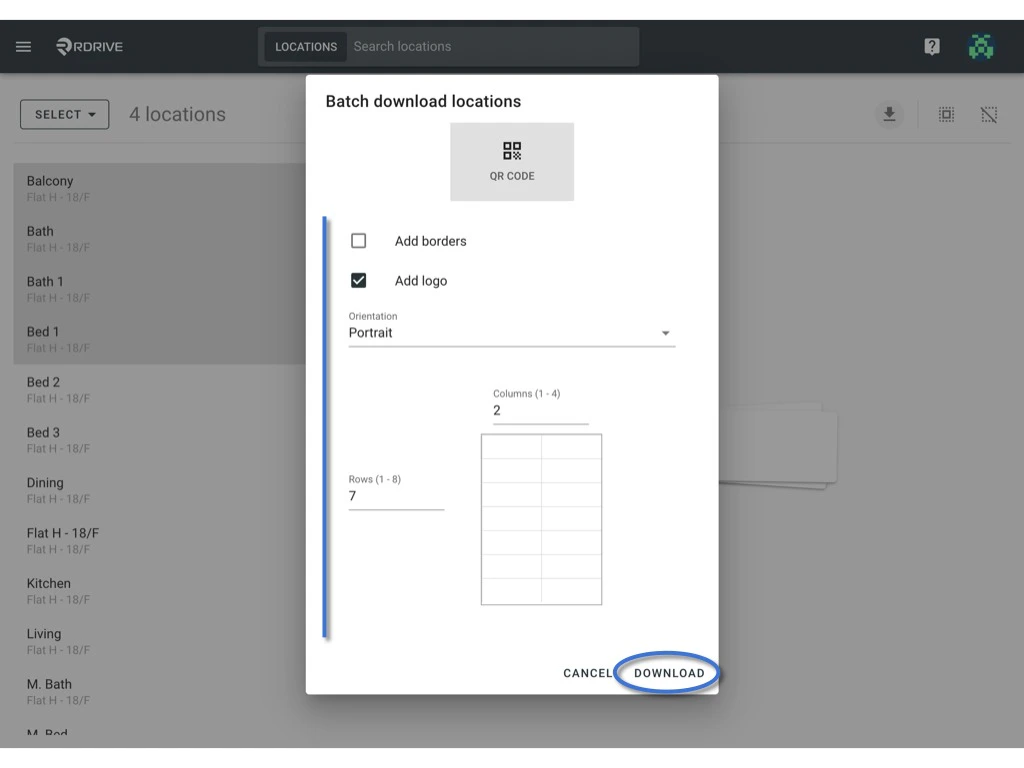Toggle Add borders off then leave dialog
The image size is (1024, 768).
pyautogui.click(x=358, y=240)
